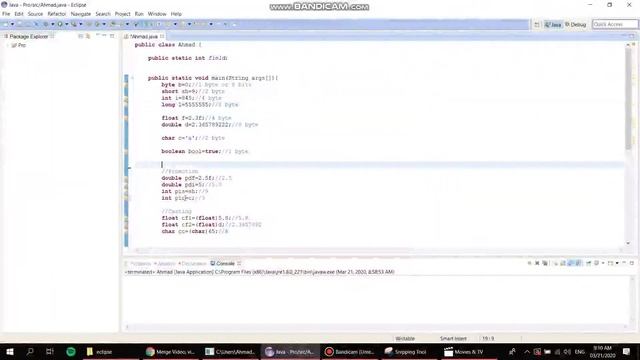
Task: Toggle Link with Editor in Package Explorer
Action: 88,36
